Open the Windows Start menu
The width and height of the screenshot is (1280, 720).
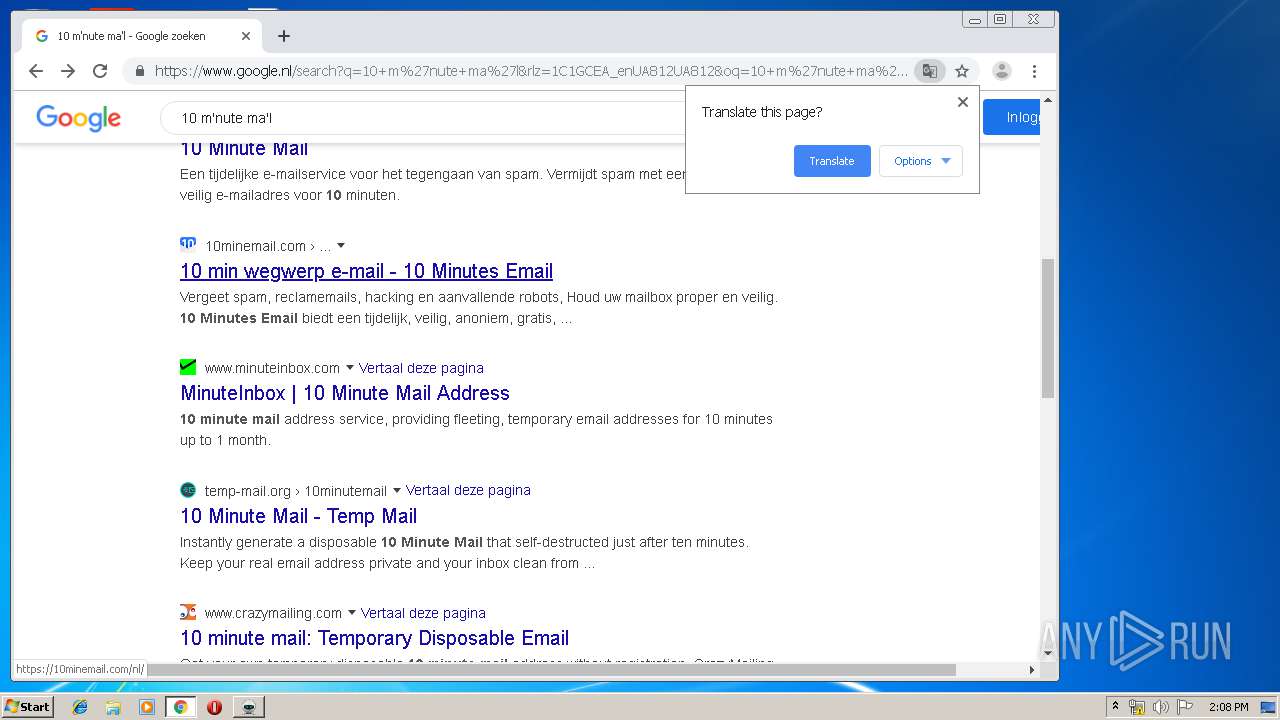click(x=28, y=707)
